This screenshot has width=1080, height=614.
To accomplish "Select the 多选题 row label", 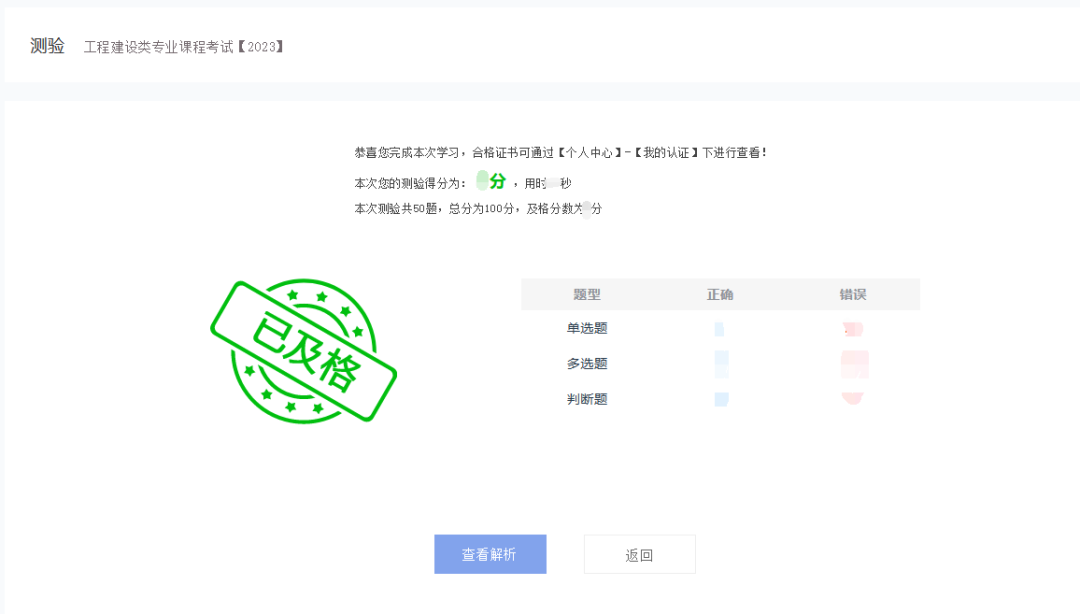I will 587,363.
